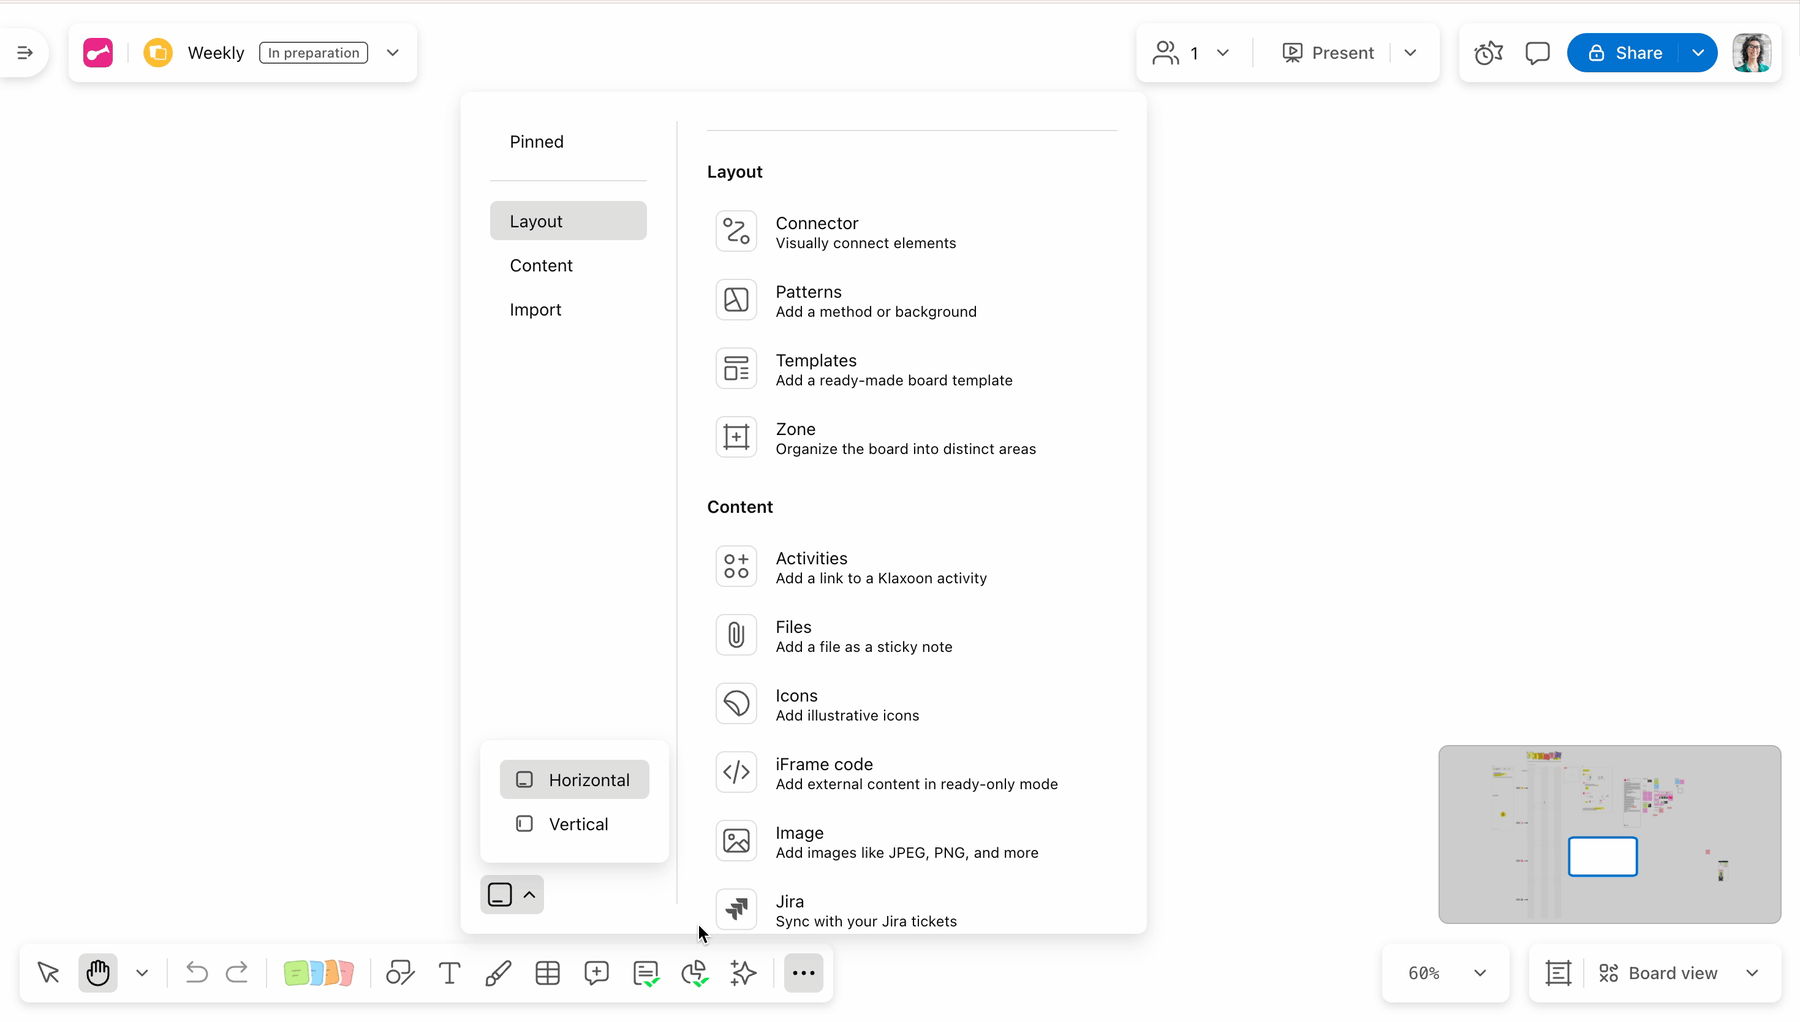Switch to the Content category

pos(541,265)
